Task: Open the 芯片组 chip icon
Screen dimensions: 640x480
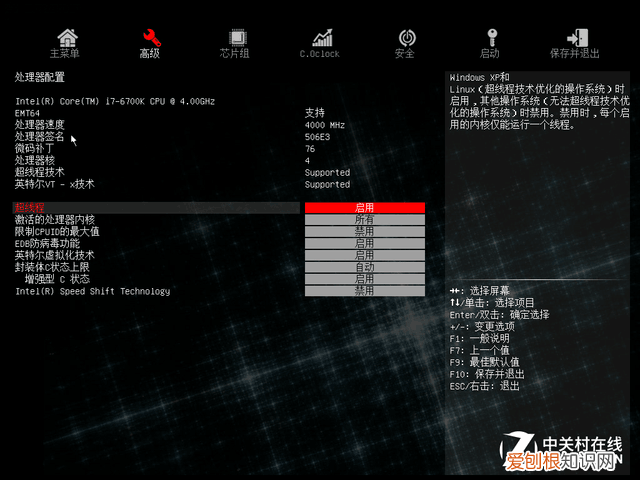Action: [x=235, y=37]
